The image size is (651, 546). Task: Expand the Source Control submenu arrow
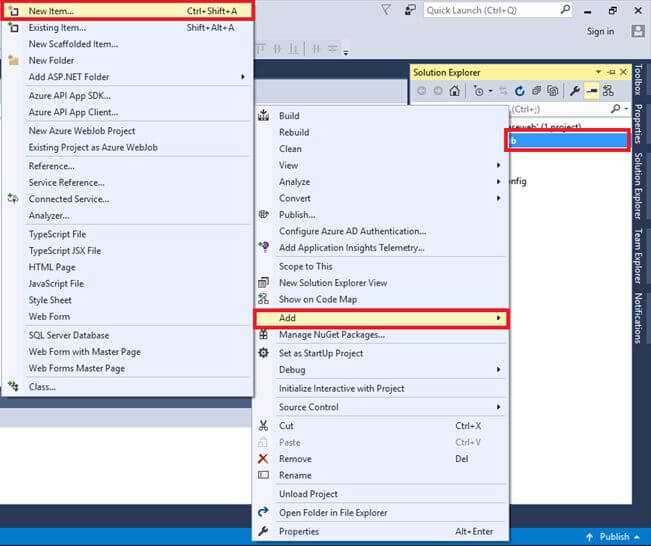point(498,407)
